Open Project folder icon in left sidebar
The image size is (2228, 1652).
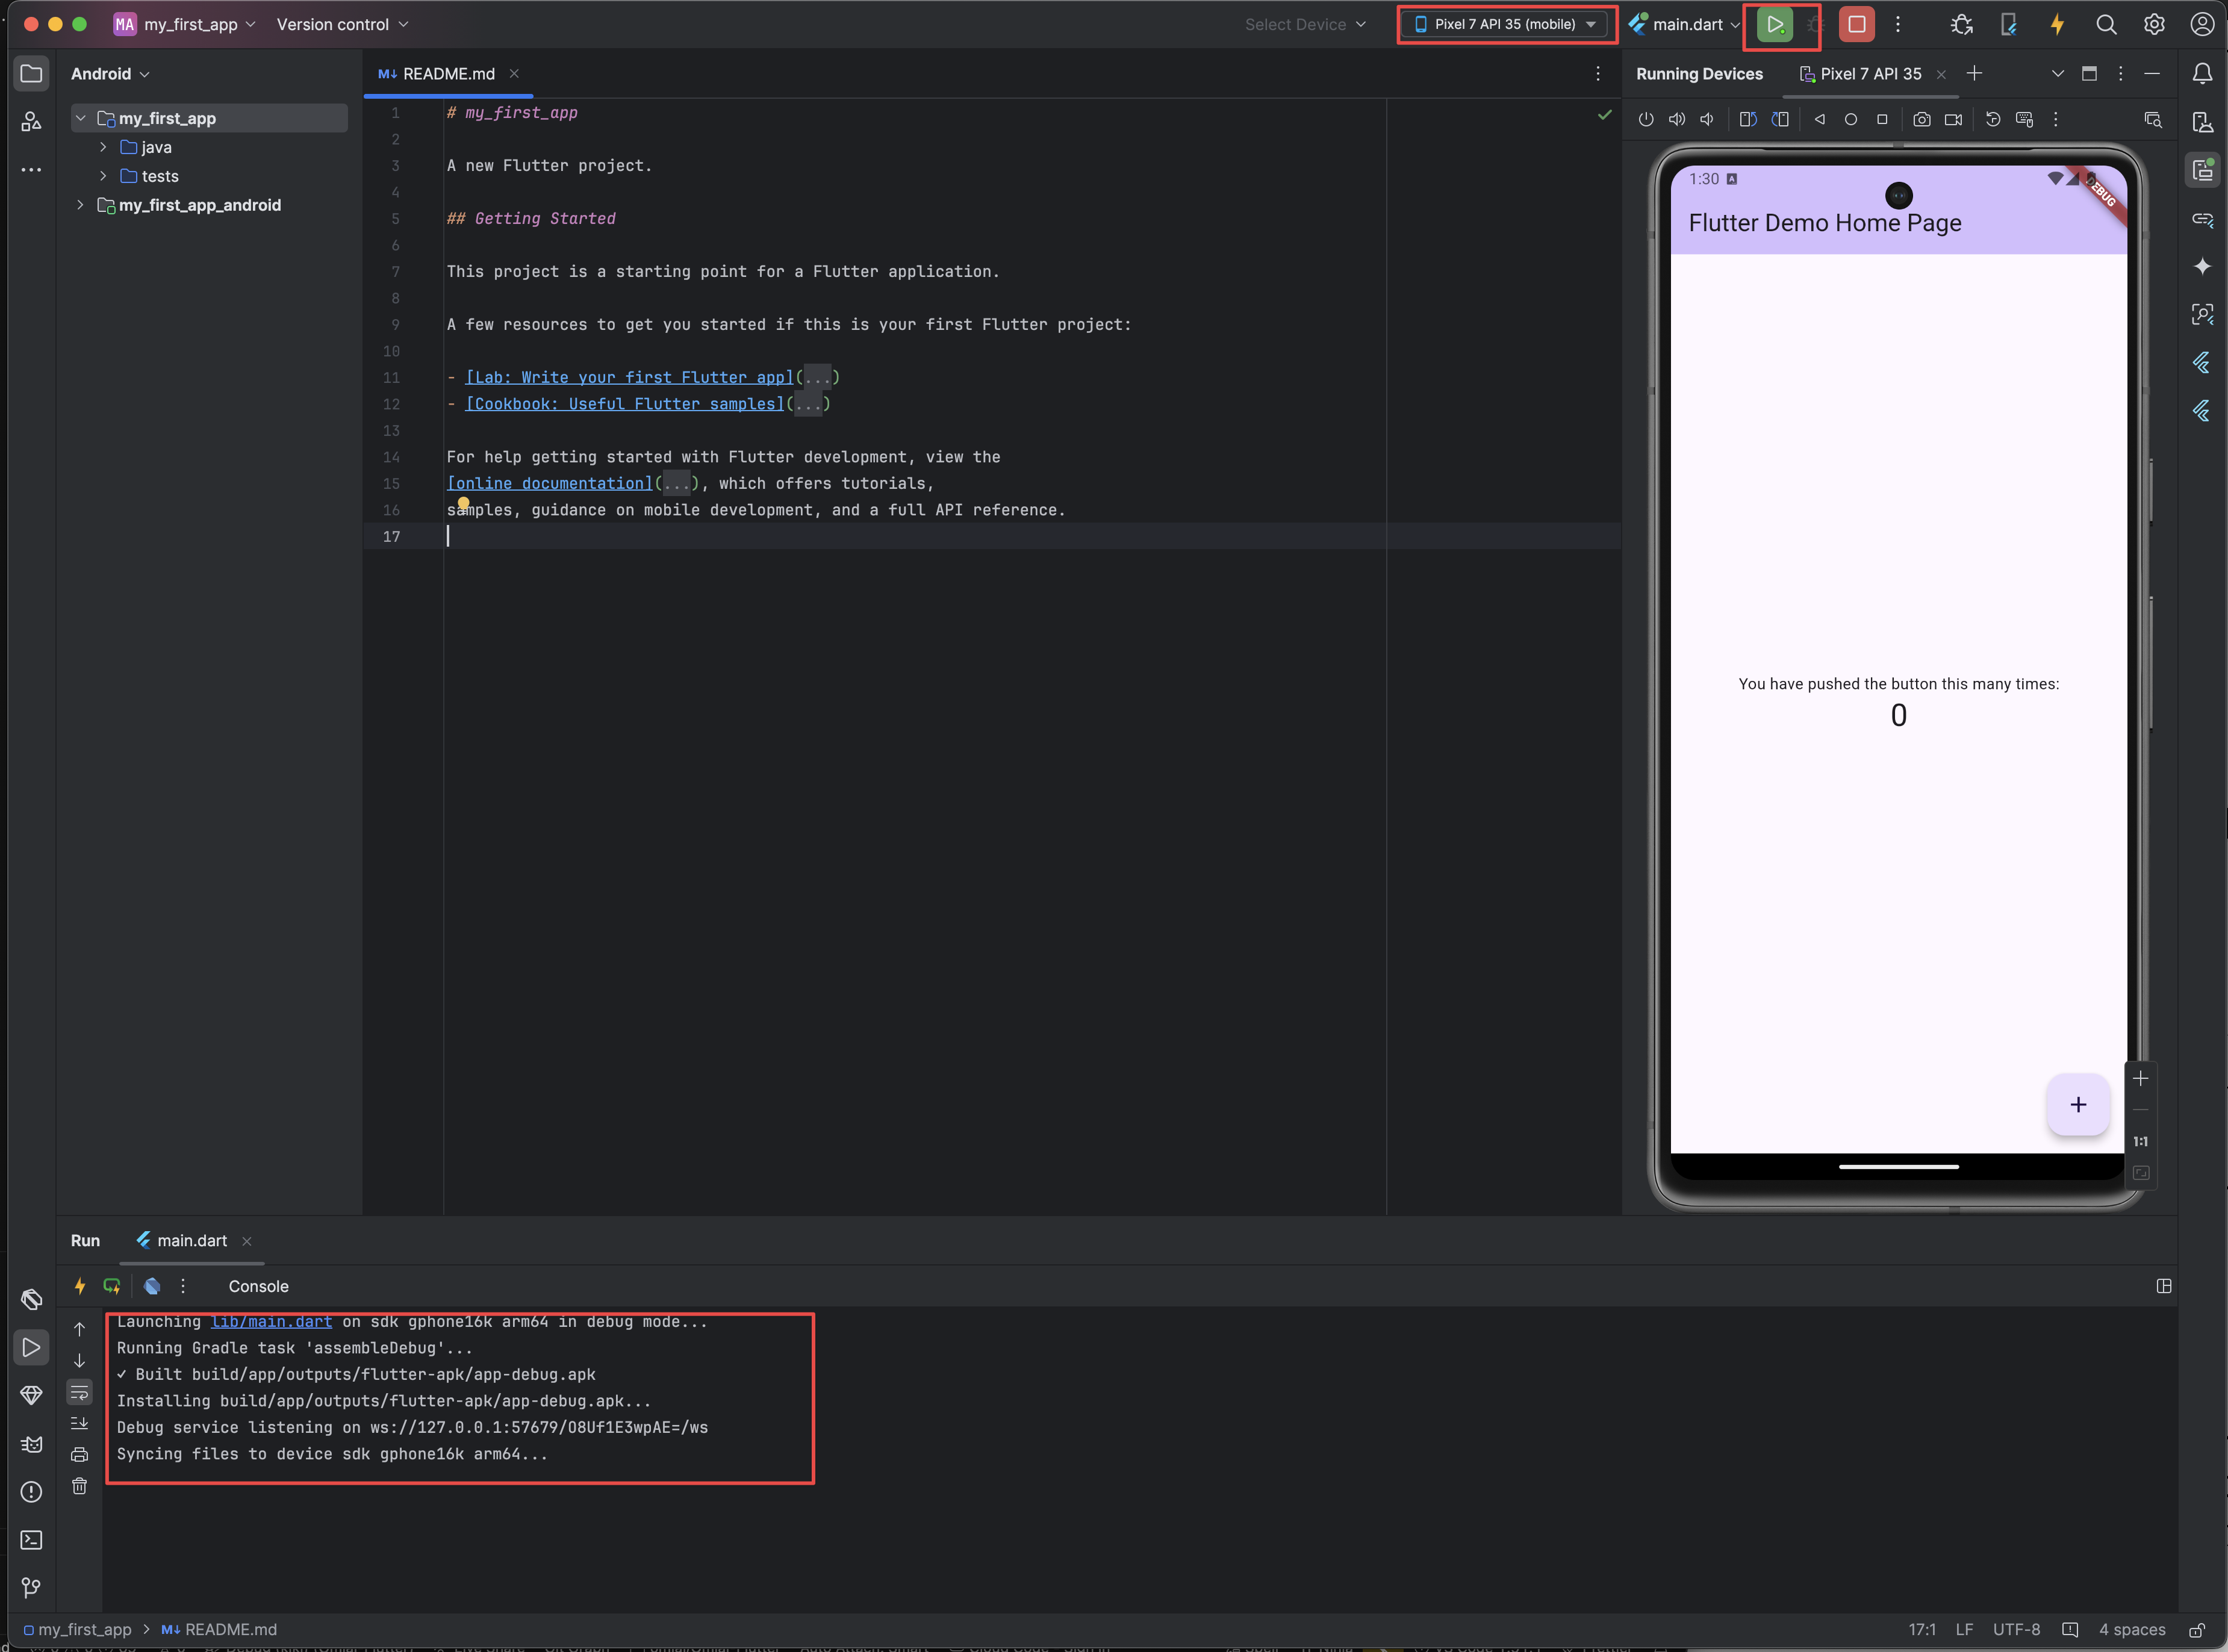31,73
